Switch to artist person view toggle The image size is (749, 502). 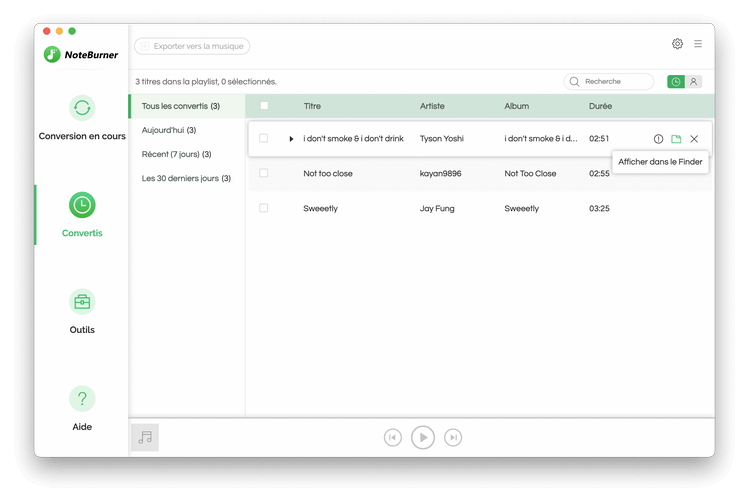pos(694,82)
